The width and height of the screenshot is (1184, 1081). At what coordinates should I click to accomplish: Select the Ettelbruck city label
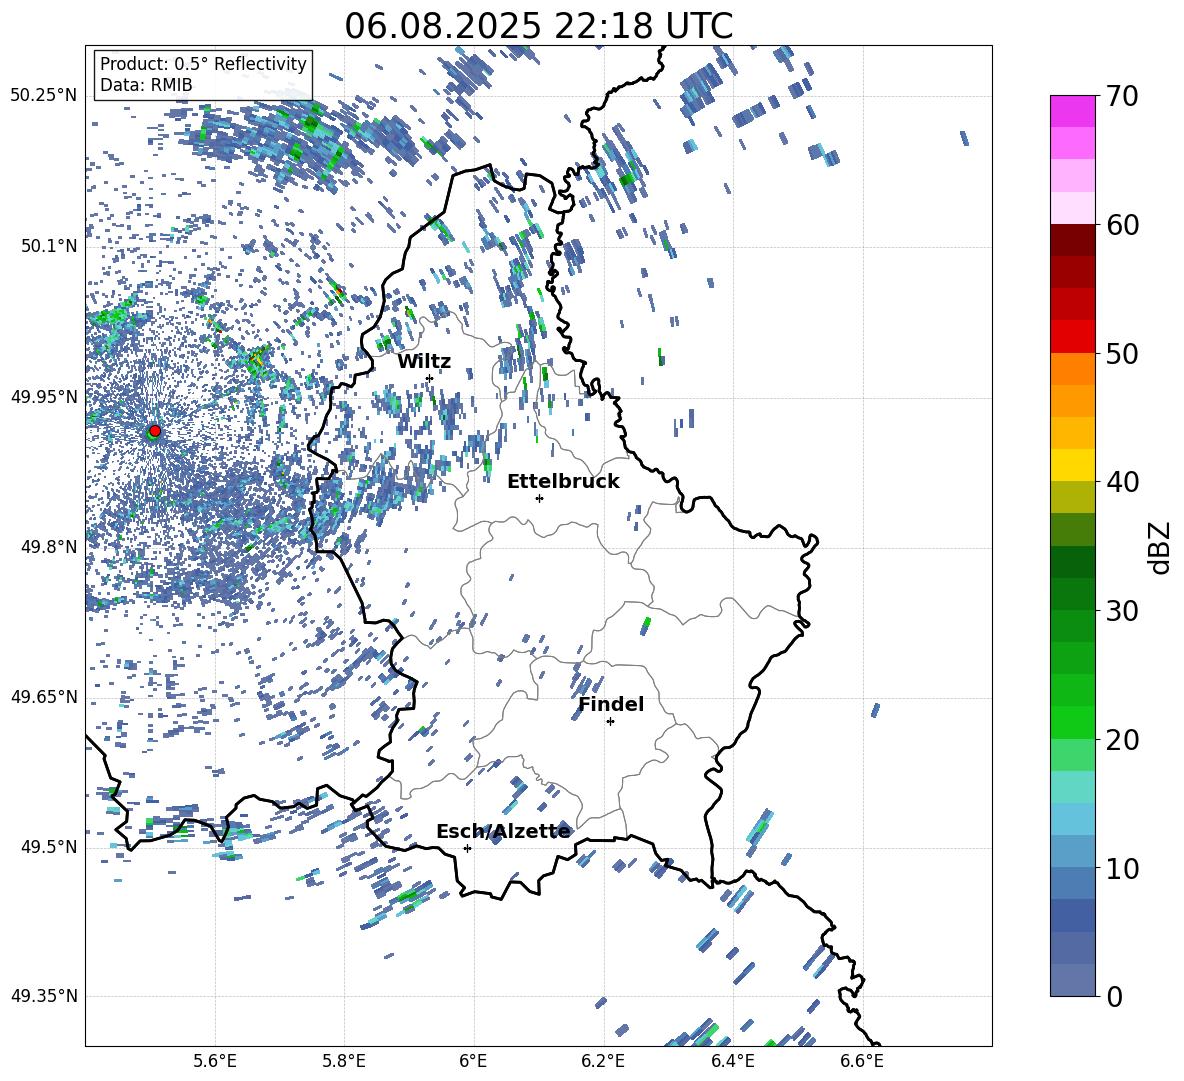[563, 482]
